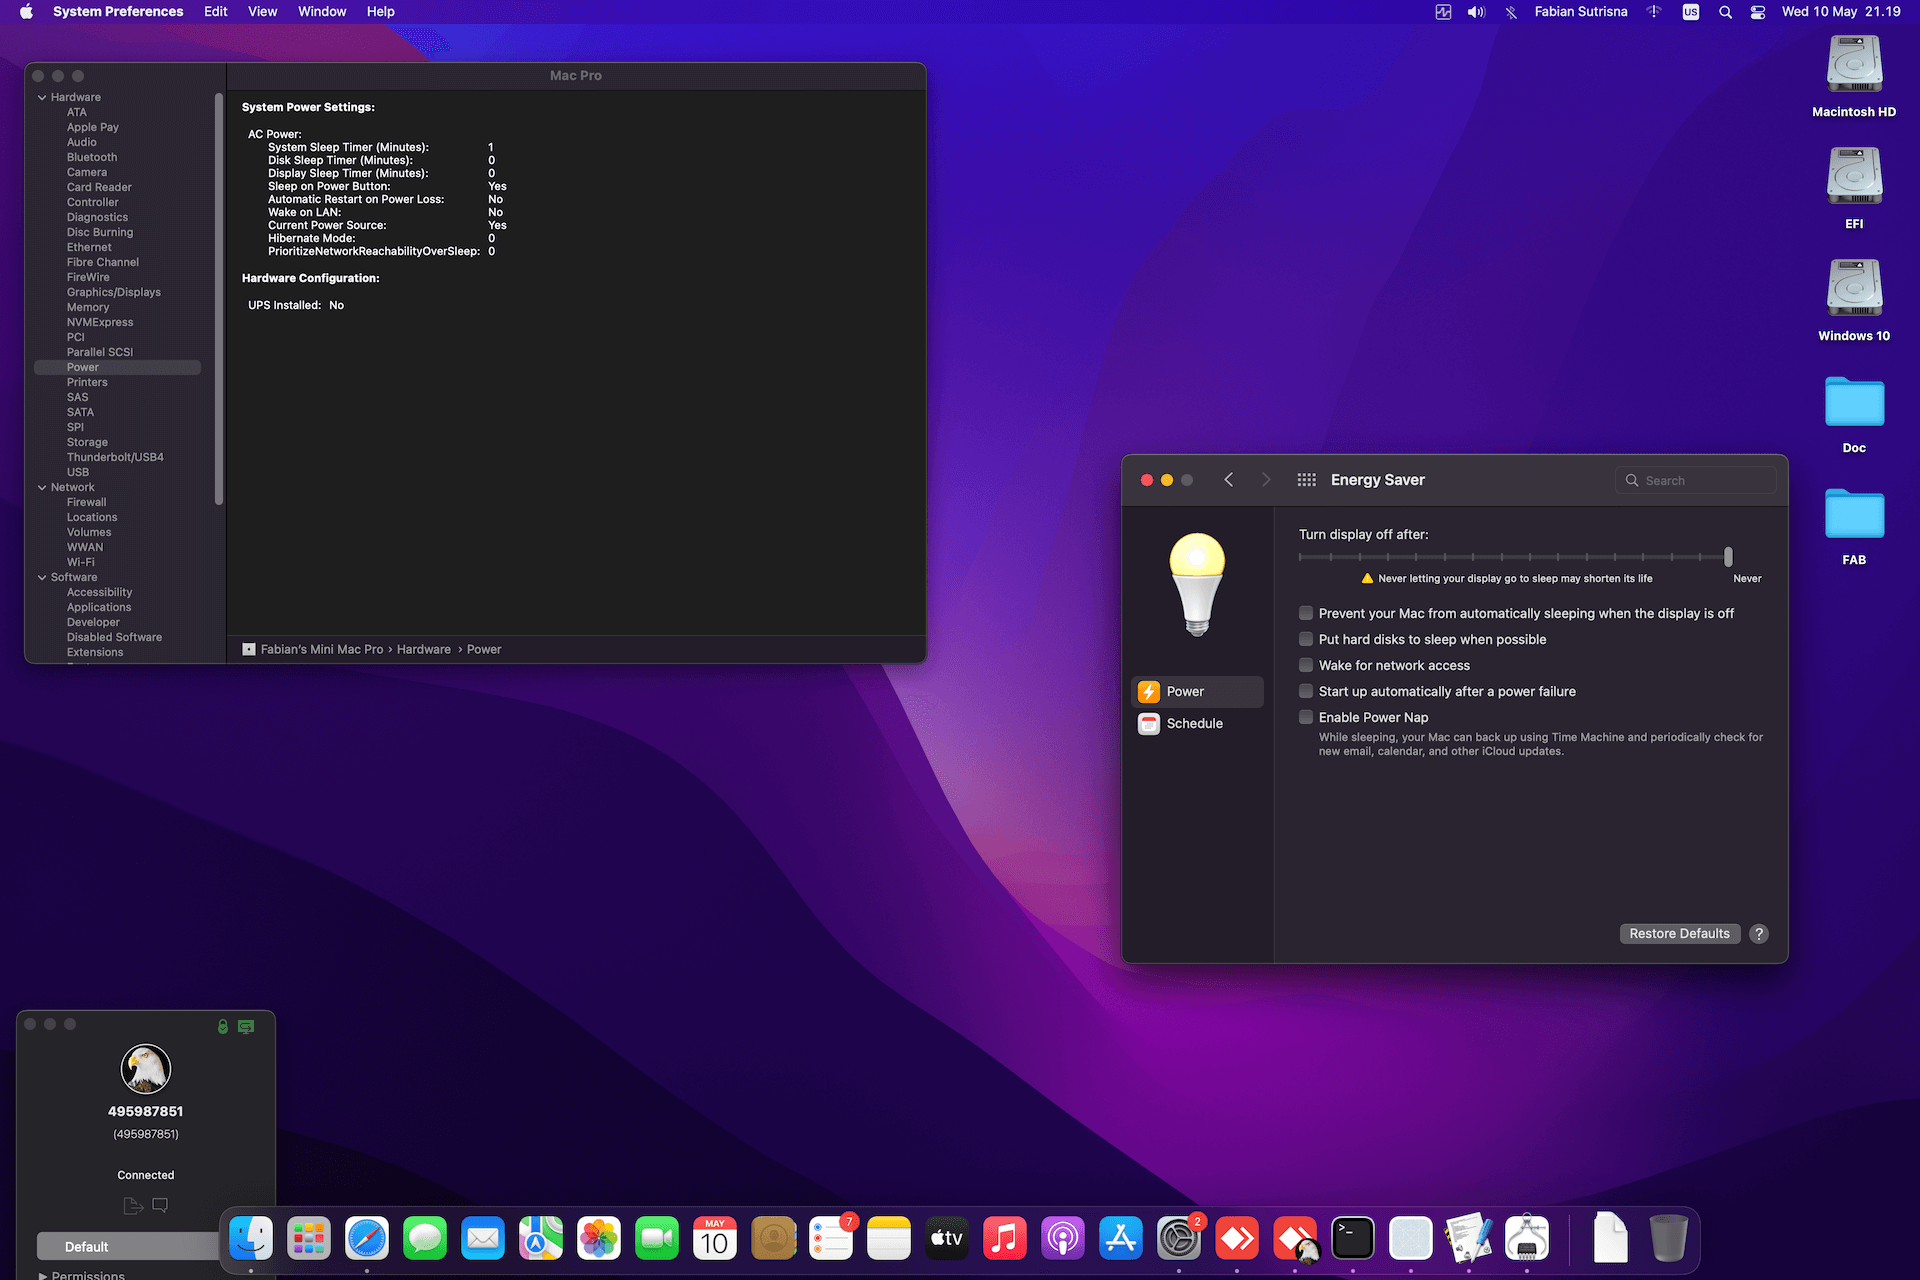This screenshot has height=1280, width=1920.
Task: Open the Doc folder on desktop
Action: click(x=1854, y=413)
